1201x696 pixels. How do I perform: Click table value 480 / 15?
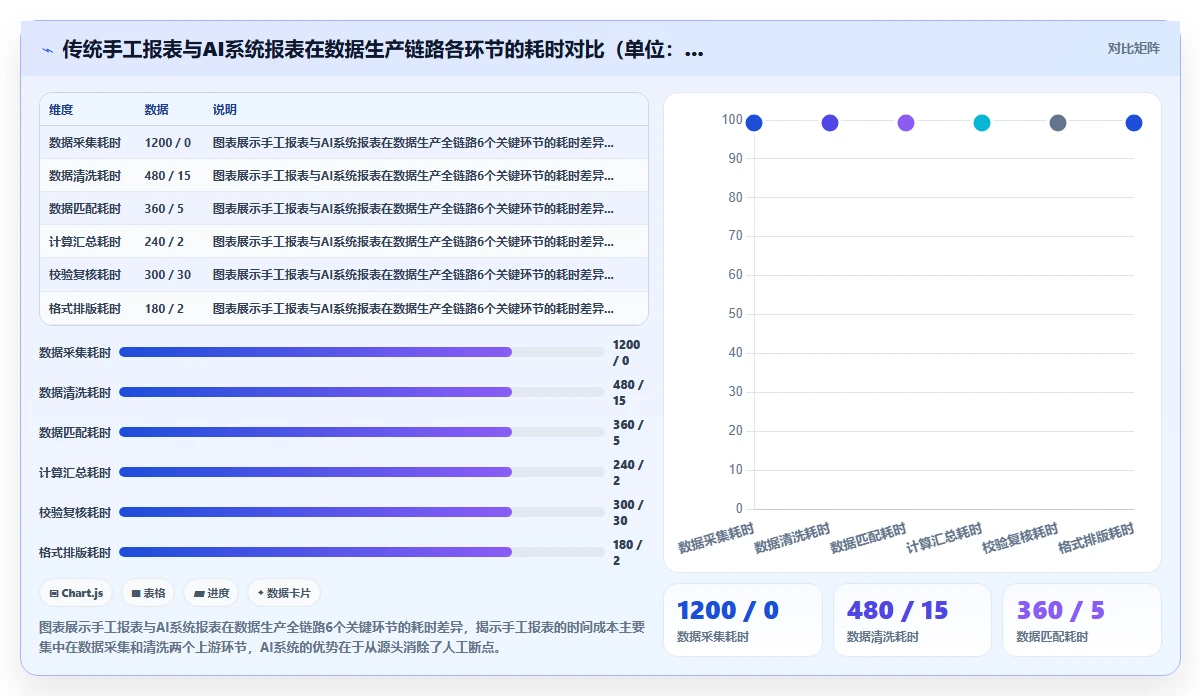[x=168, y=176]
